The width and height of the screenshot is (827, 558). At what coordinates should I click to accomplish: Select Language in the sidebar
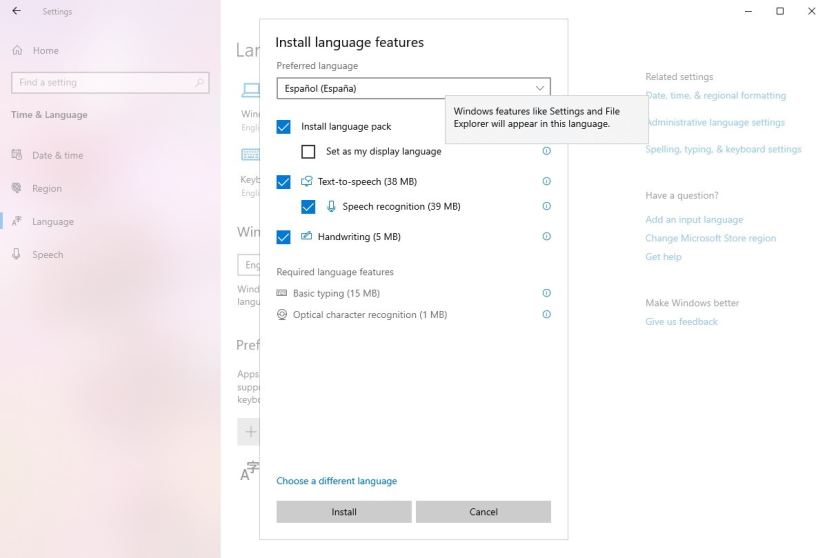tap(43, 222)
